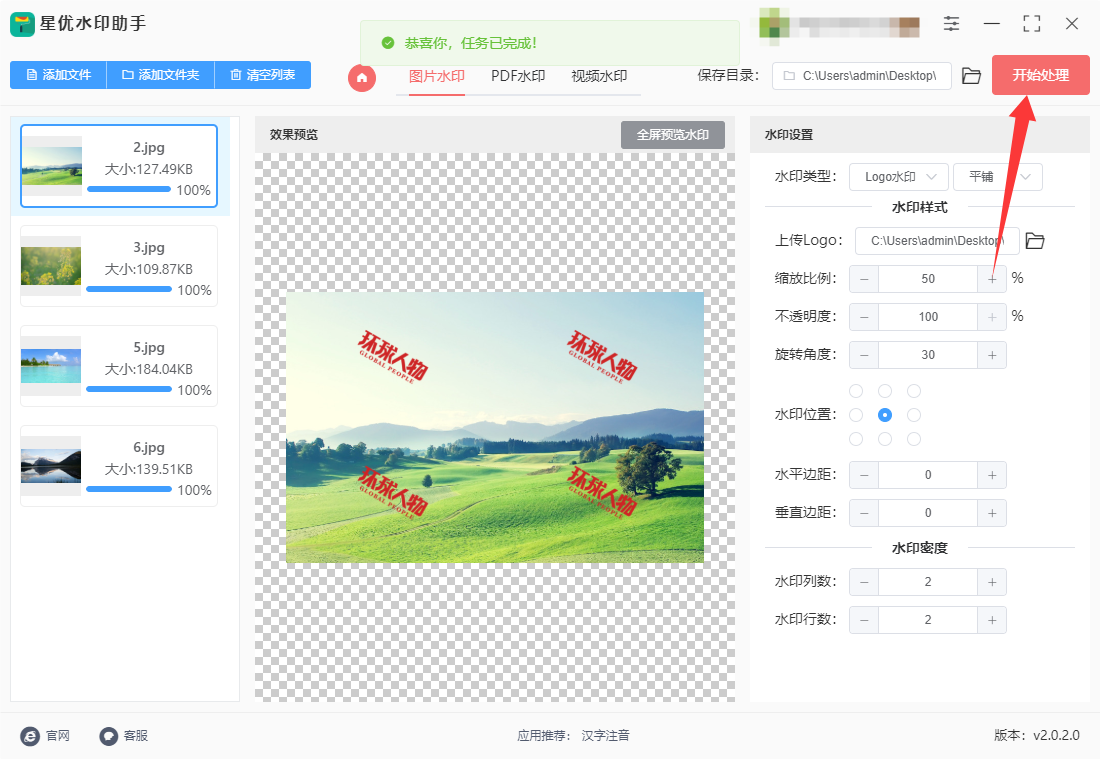Select top-center watermark position radio
The image size is (1100, 760).
[885, 391]
